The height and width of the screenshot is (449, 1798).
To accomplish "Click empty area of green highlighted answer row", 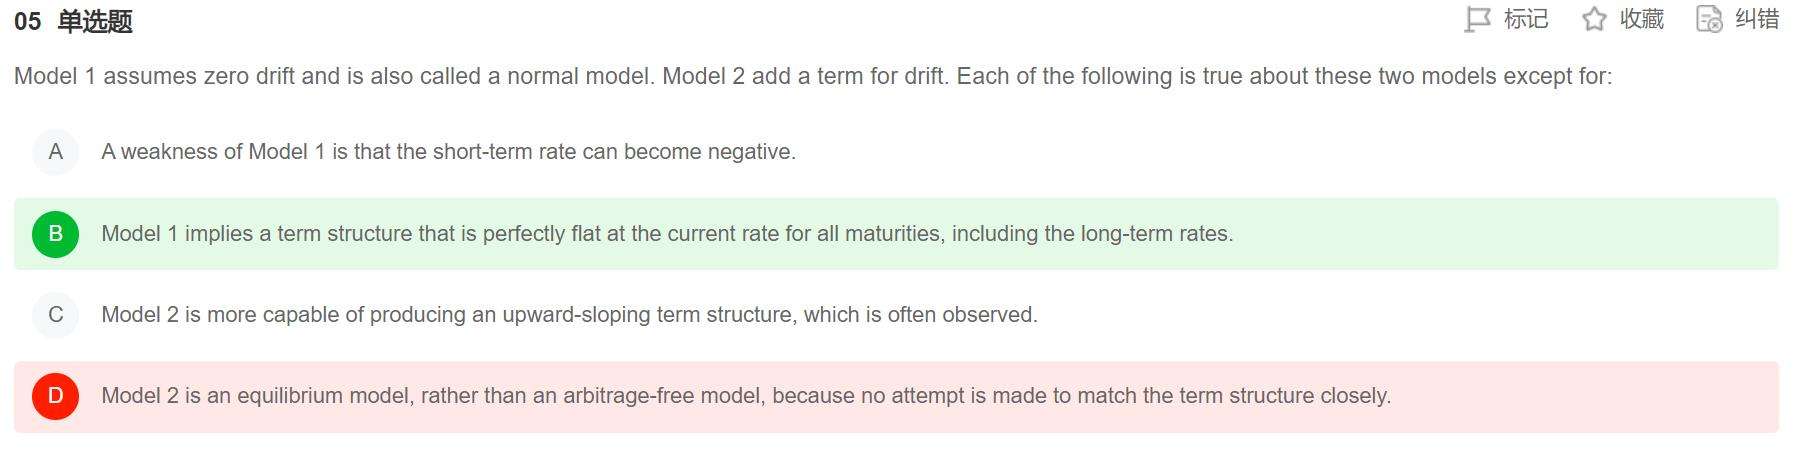I will 1500,234.
